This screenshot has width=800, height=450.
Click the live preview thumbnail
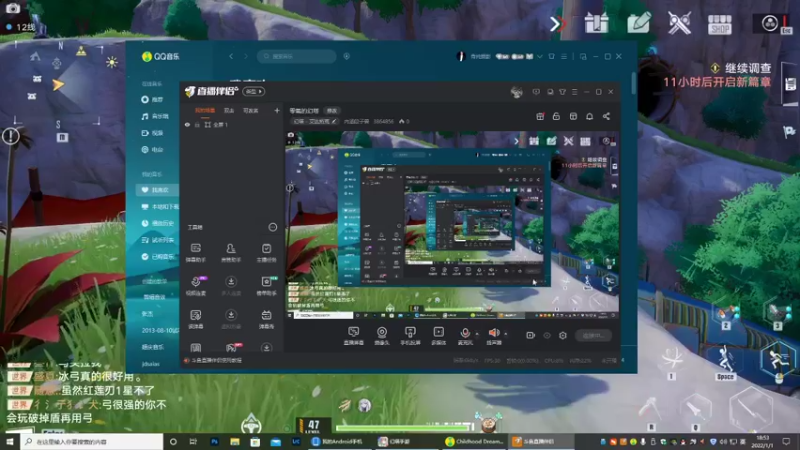click(452, 224)
